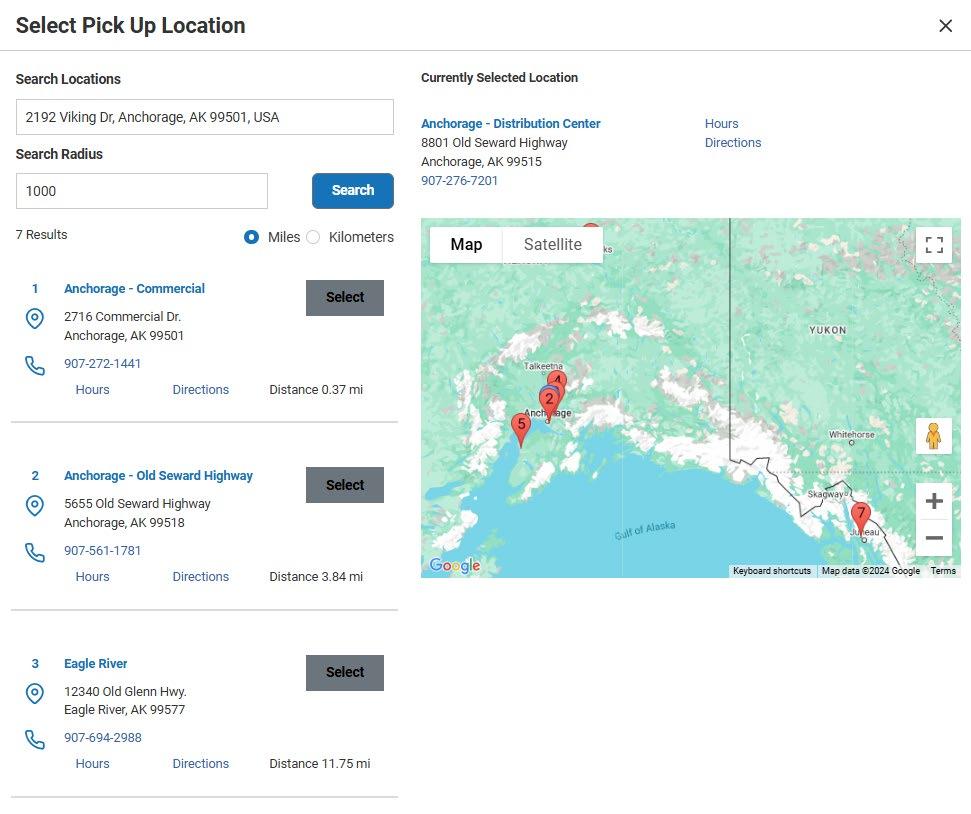Switch map to Satellite view tab
Screen dimensions: 971x814
[552, 245]
